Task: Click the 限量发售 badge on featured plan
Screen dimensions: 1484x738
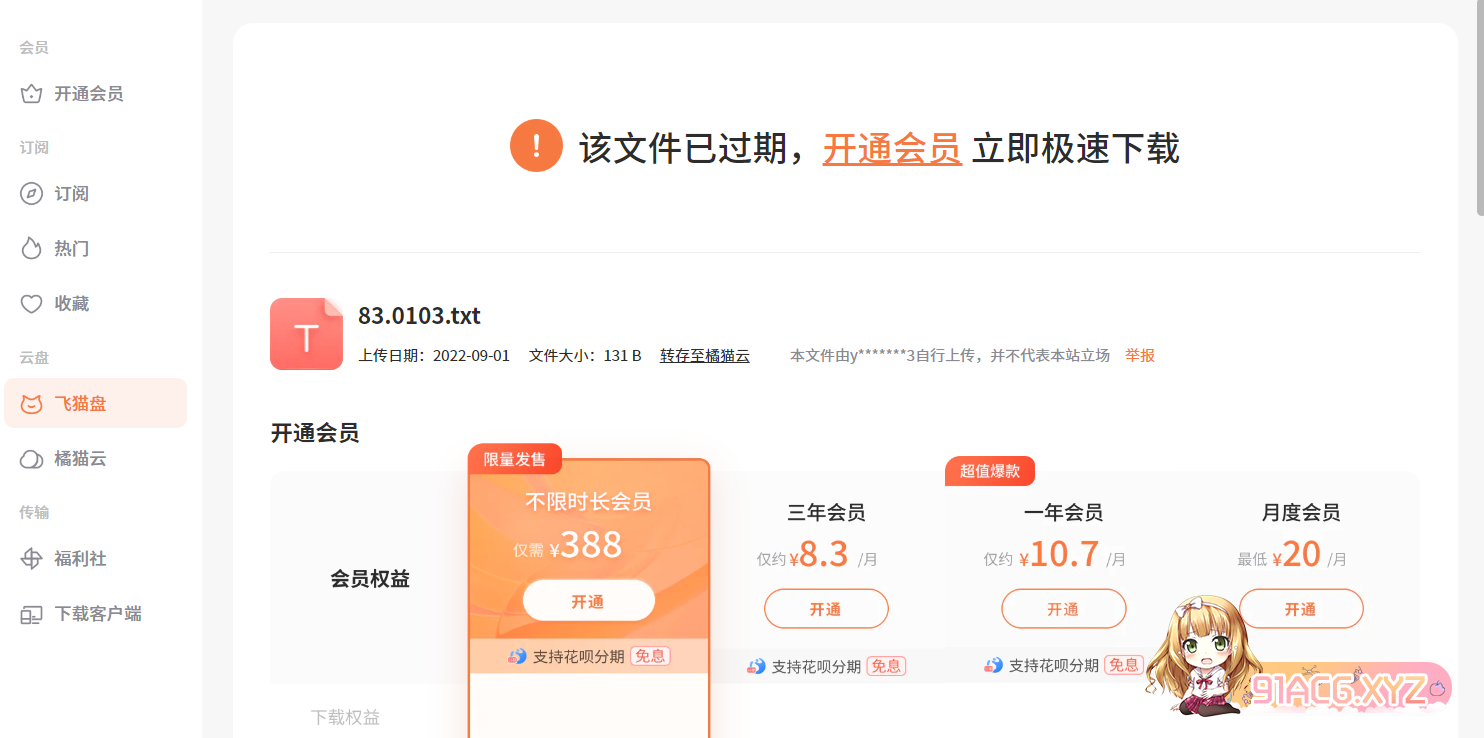Action: coord(515,459)
